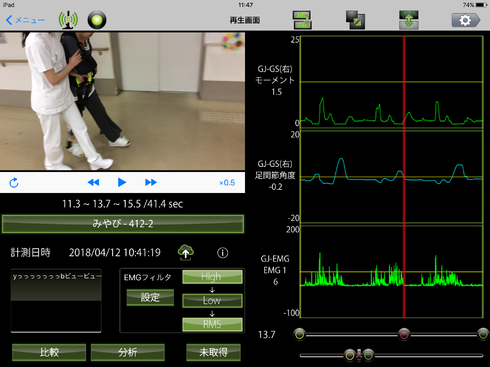Tap the GJ-GS(右) モーメント graph
The height and width of the screenshot is (367, 490).
pos(392,82)
